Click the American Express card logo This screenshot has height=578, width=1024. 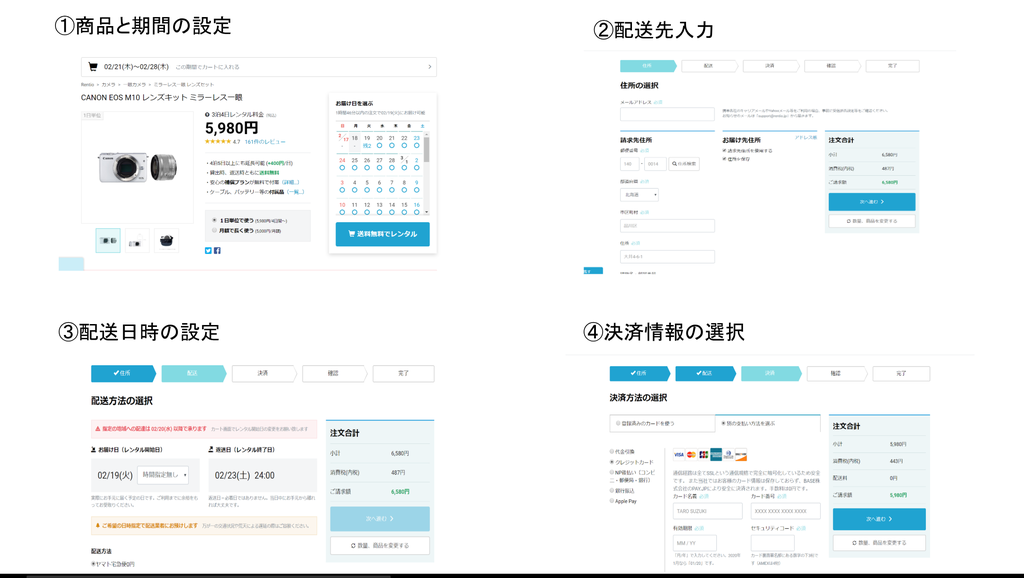[x=716, y=455]
